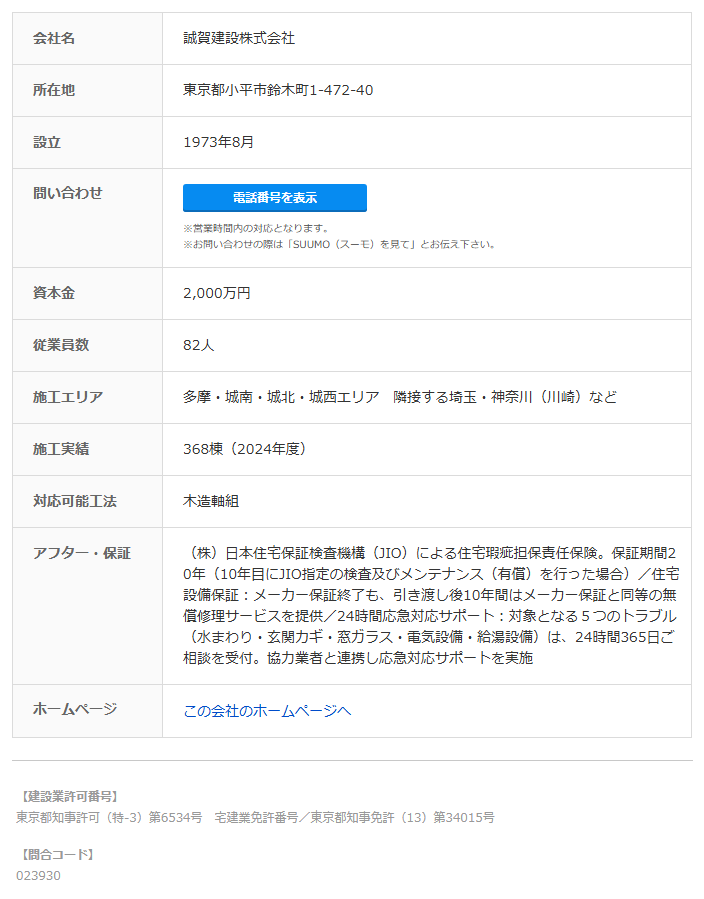Click the construction area text starting 多摩・城南

[x=400, y=397]
